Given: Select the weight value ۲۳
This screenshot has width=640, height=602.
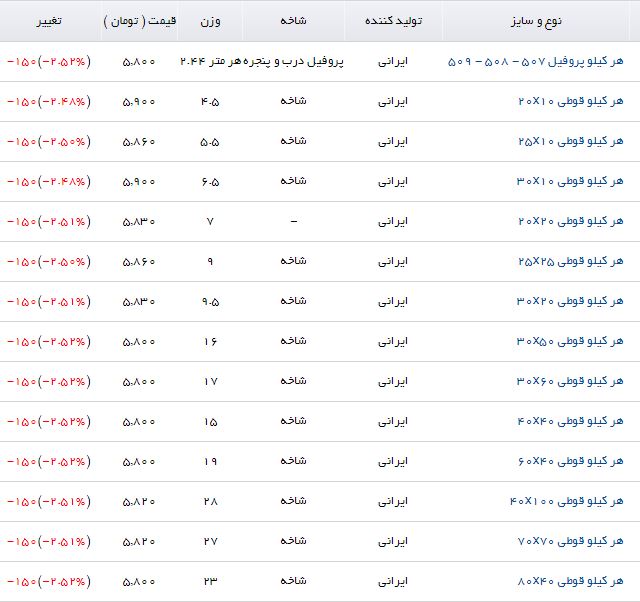Looking at the screenshot, I should pos(210,582).
